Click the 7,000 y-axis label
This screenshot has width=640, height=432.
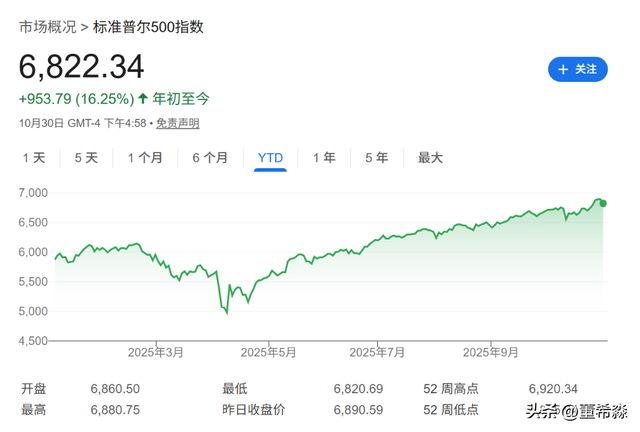33,193
